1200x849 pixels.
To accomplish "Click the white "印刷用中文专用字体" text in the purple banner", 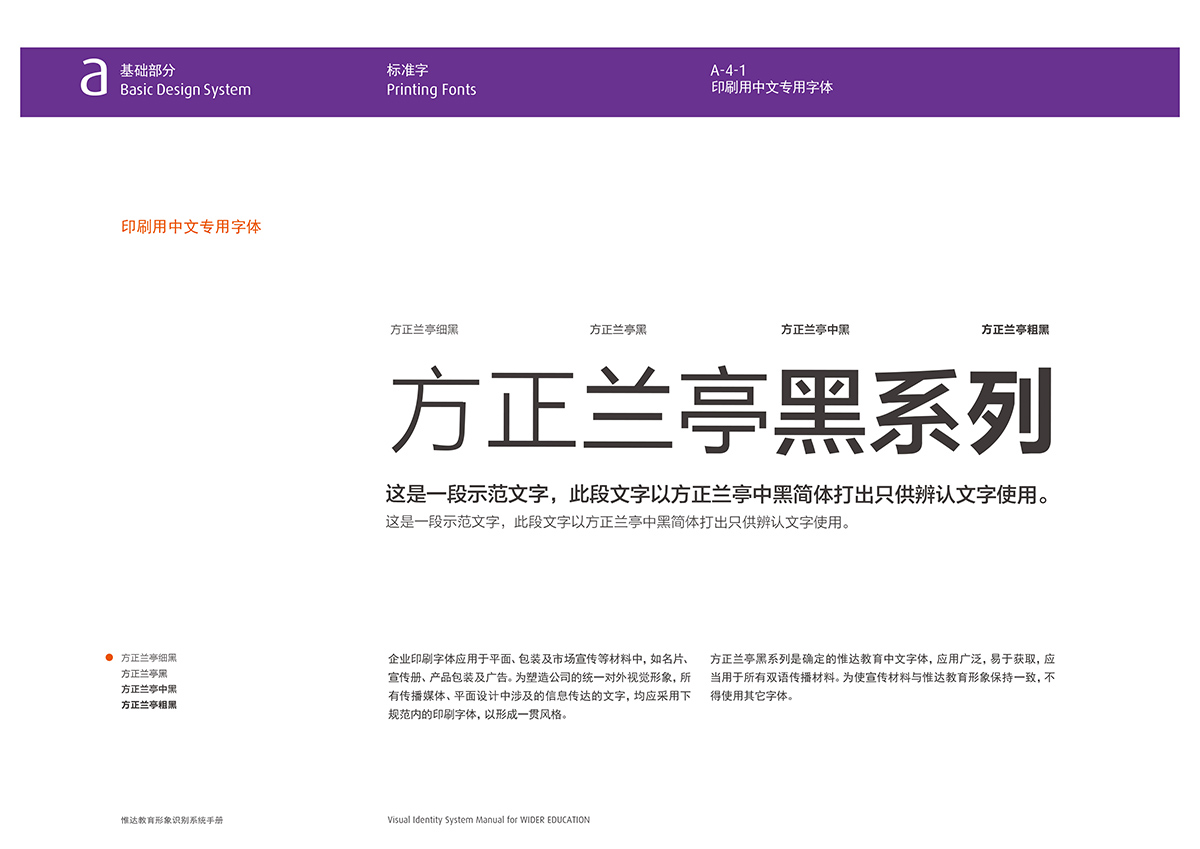I will [771, 88].
